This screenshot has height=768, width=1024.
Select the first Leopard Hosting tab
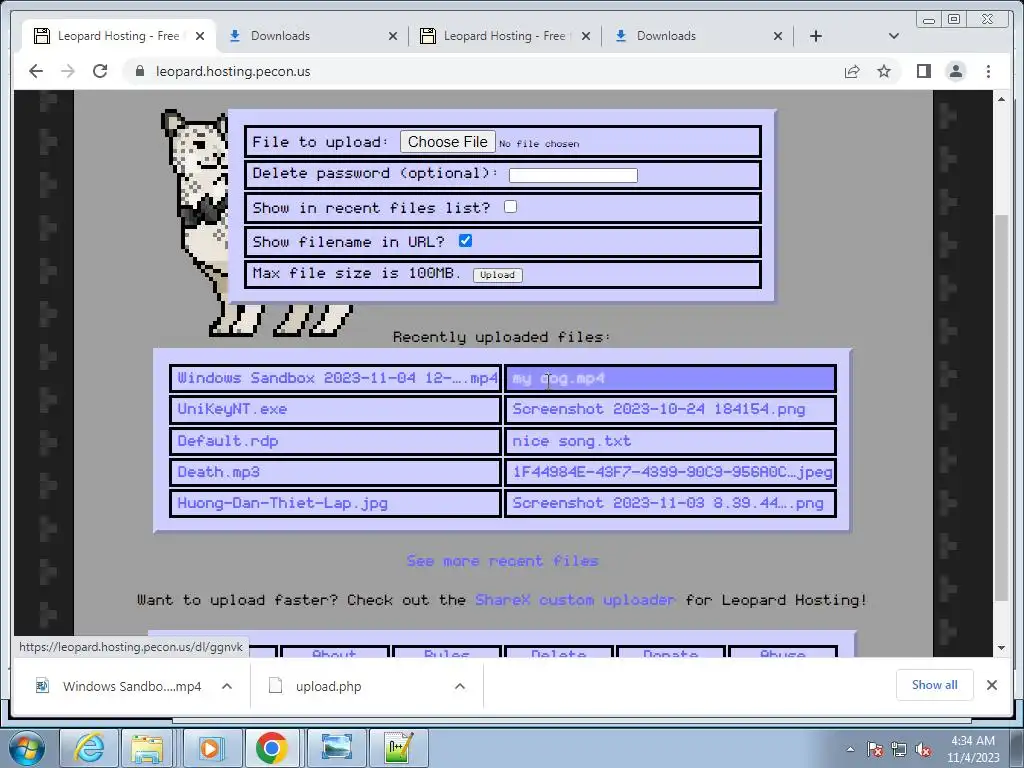120,36
